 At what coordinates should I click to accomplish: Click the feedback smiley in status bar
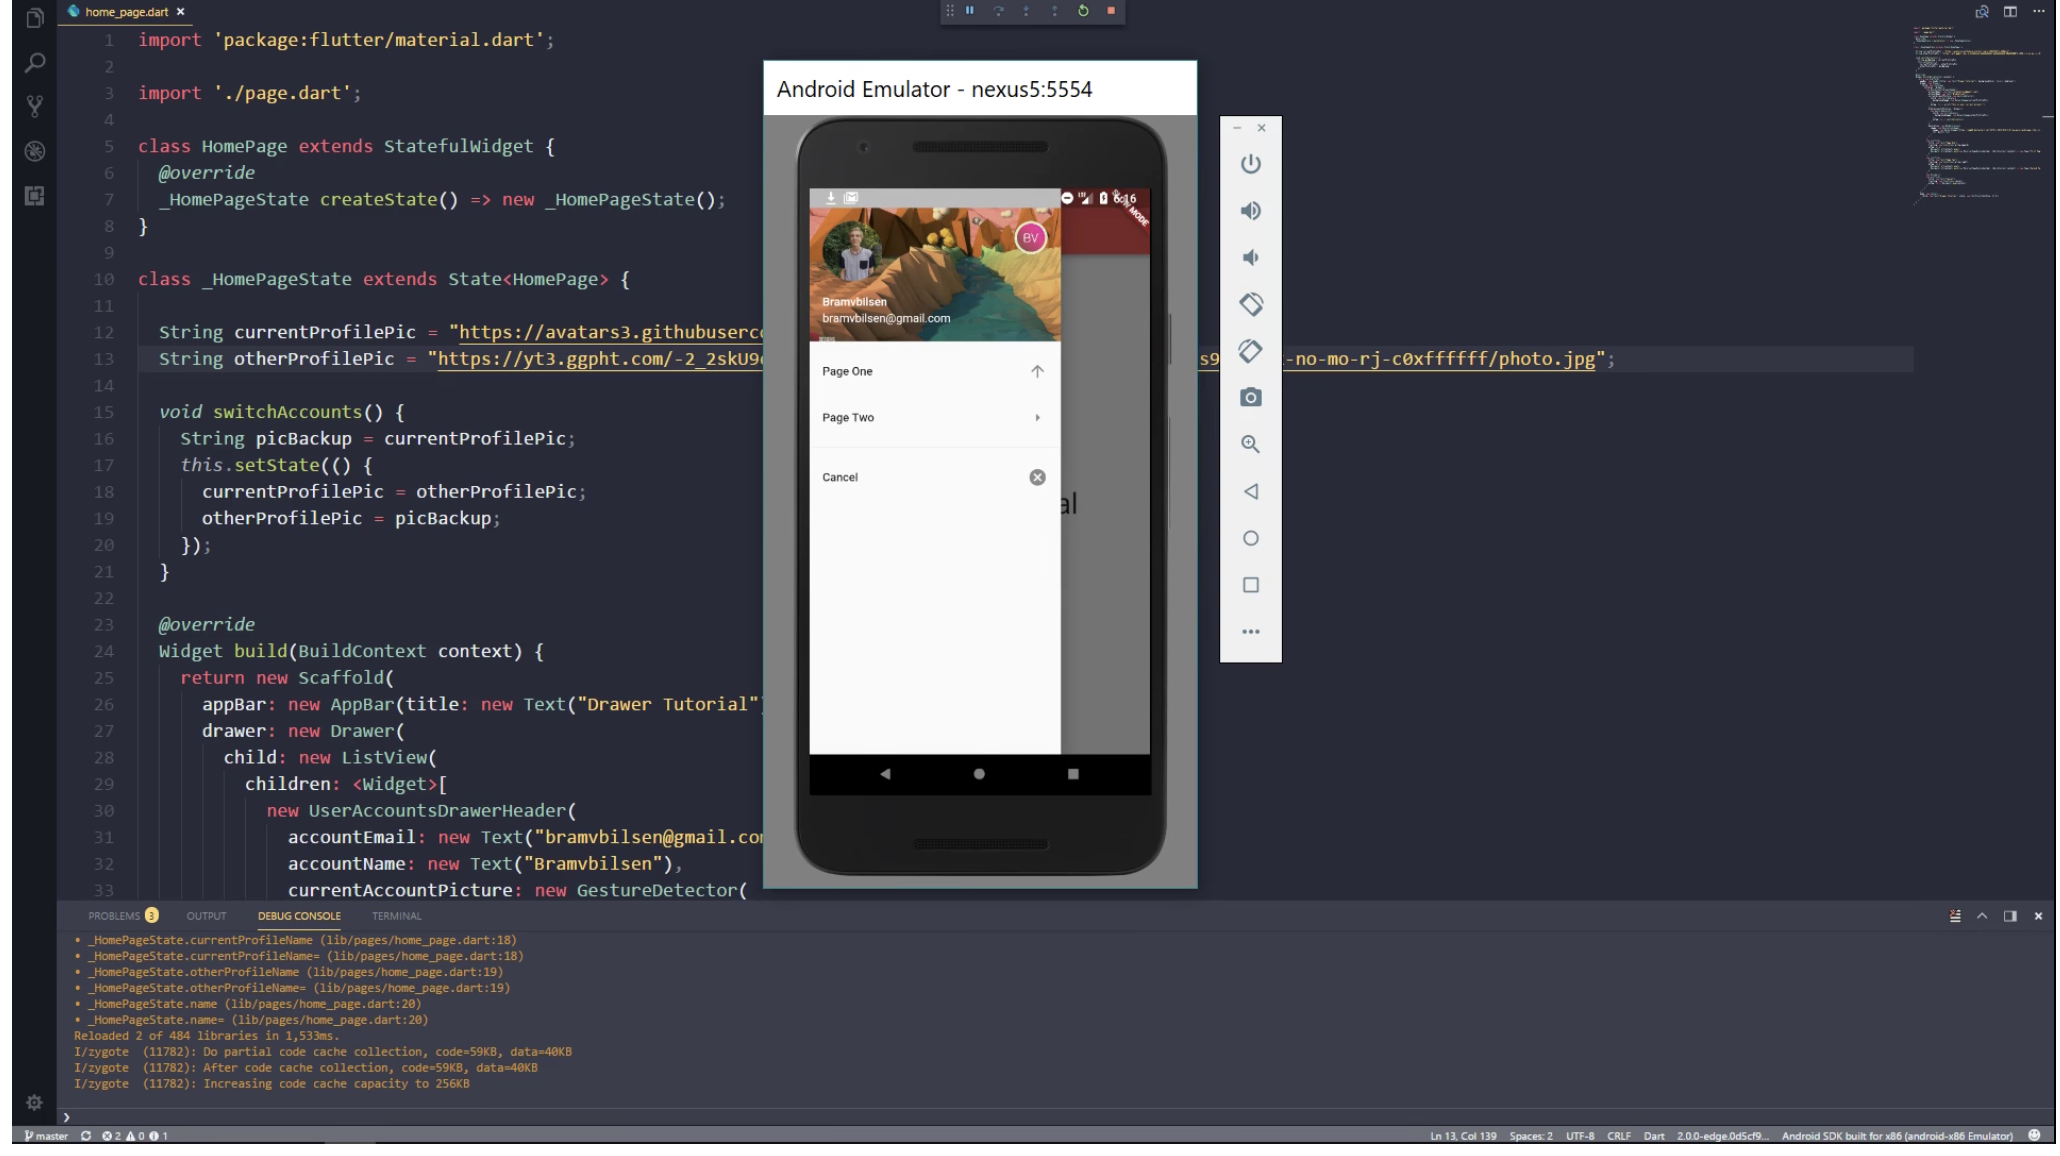pyautogui.click(x=2033, y=1135)
